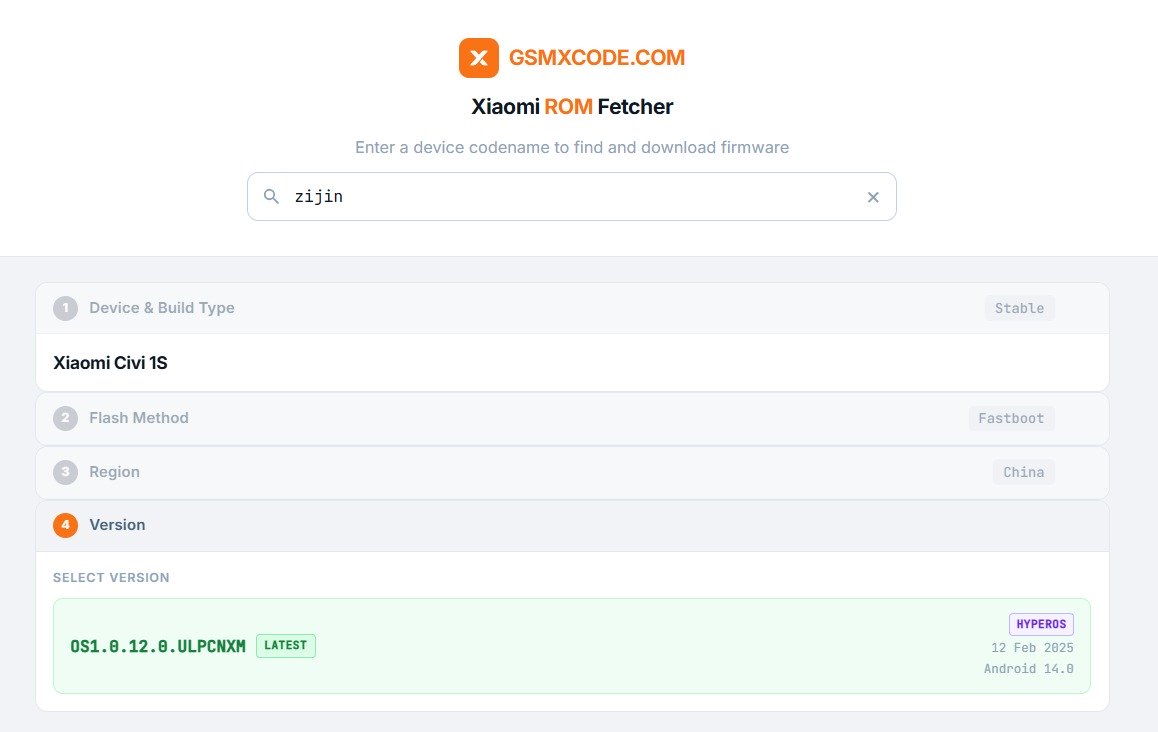Clear the search field with the X
Viewport: 1158px width, 732px height.
[x=873, y=197]
